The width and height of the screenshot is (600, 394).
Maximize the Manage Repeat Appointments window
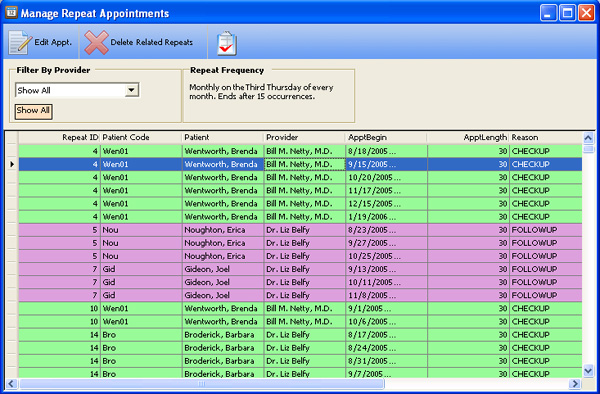tap(567, 13)
